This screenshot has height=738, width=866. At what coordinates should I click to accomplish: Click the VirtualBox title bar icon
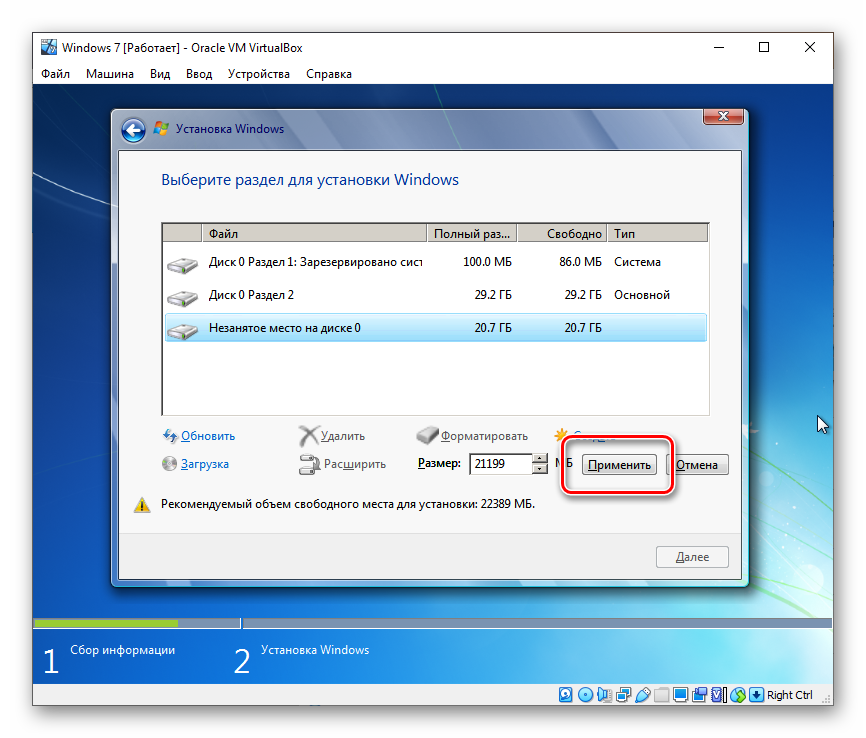(49, 48)
